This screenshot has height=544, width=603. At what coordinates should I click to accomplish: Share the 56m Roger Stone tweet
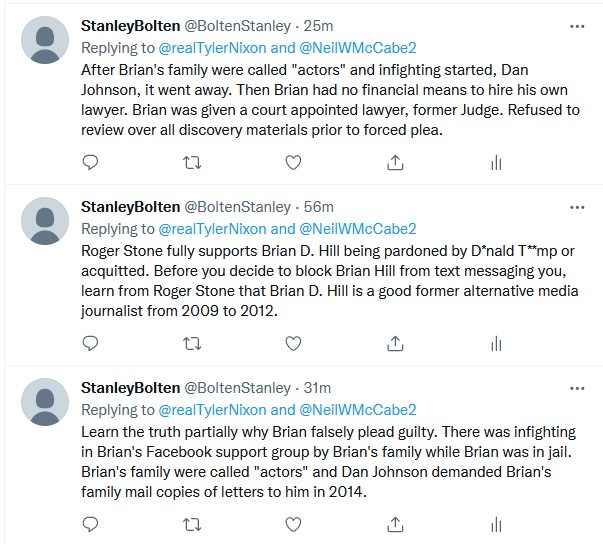[x=395, y=343]
